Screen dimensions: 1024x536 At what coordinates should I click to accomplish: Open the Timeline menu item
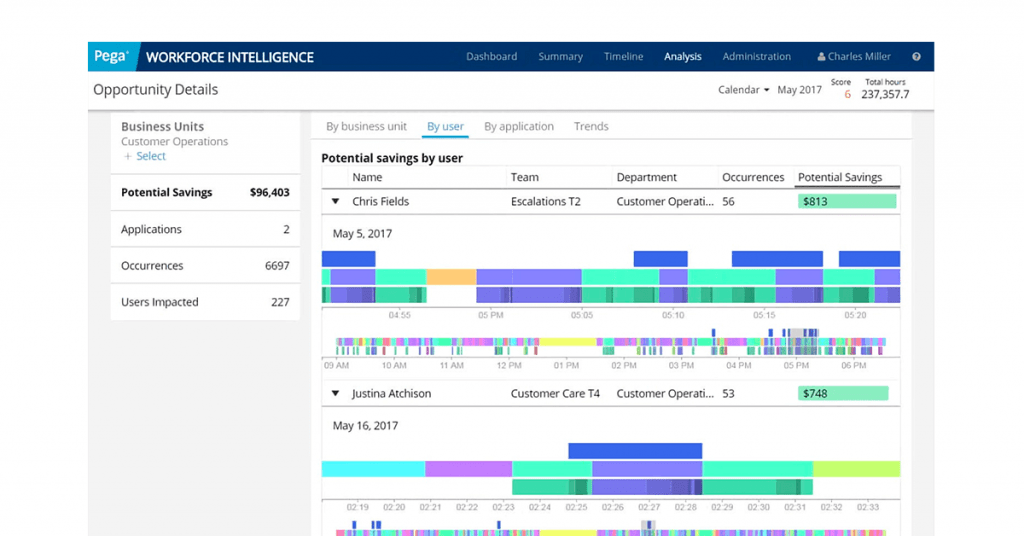tap(623, 57)
